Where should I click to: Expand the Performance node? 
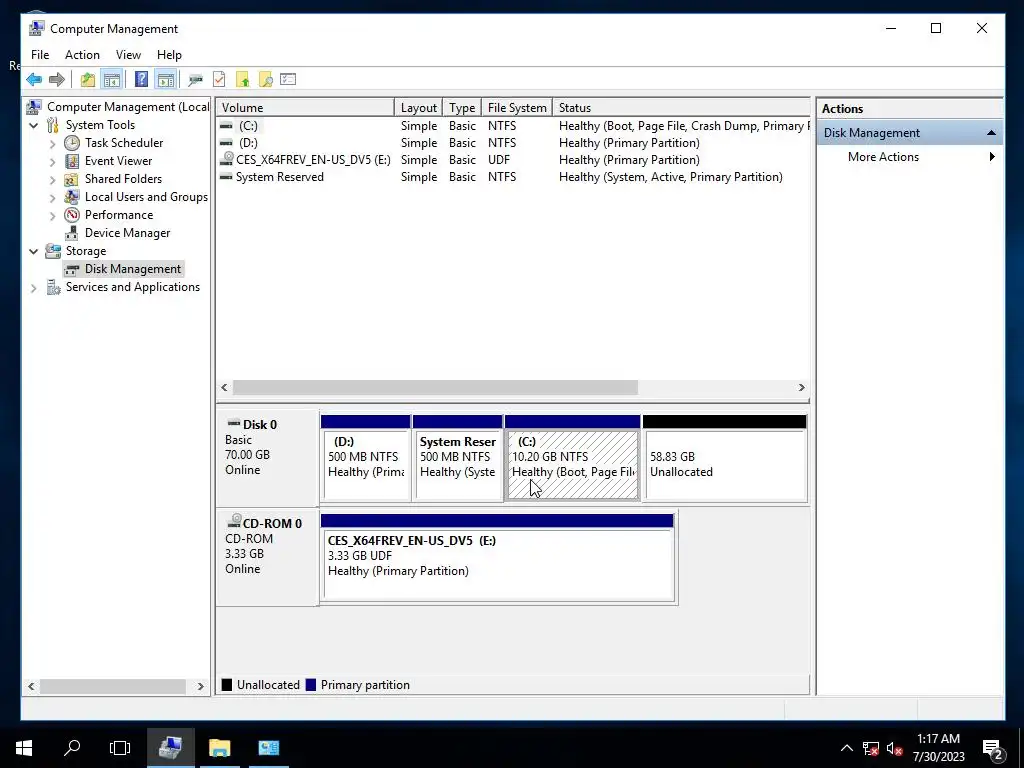(x=52, y=215)
